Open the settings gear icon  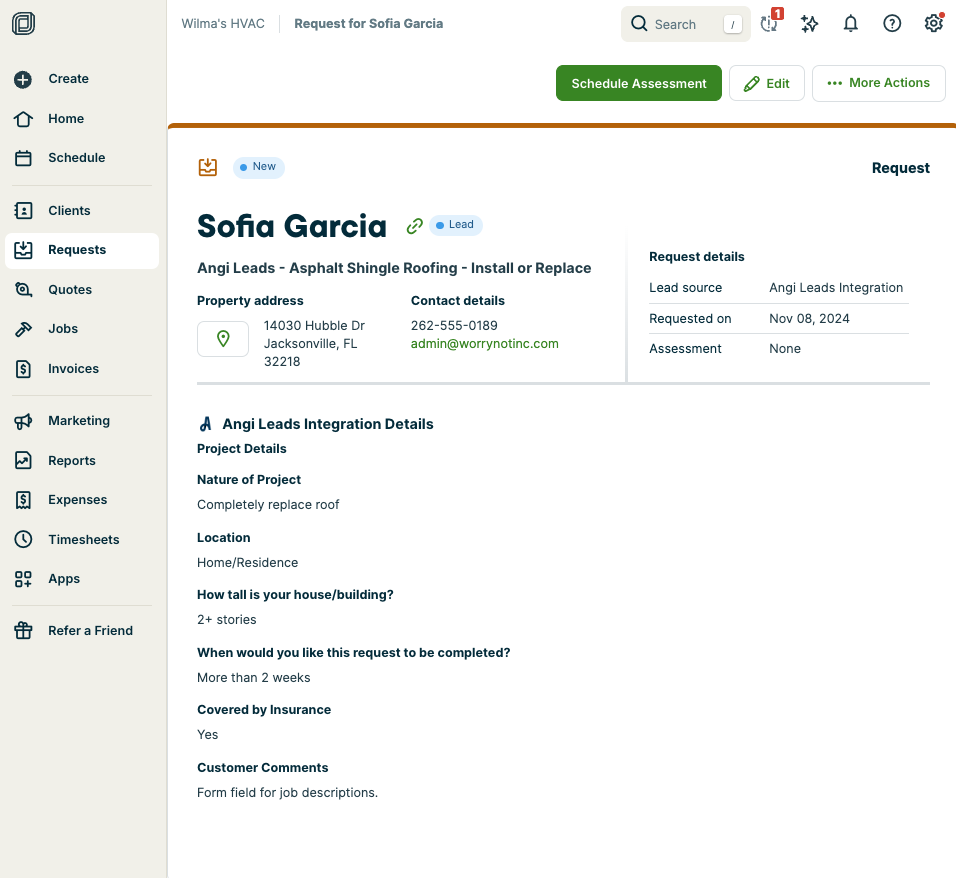click(933, 24)
